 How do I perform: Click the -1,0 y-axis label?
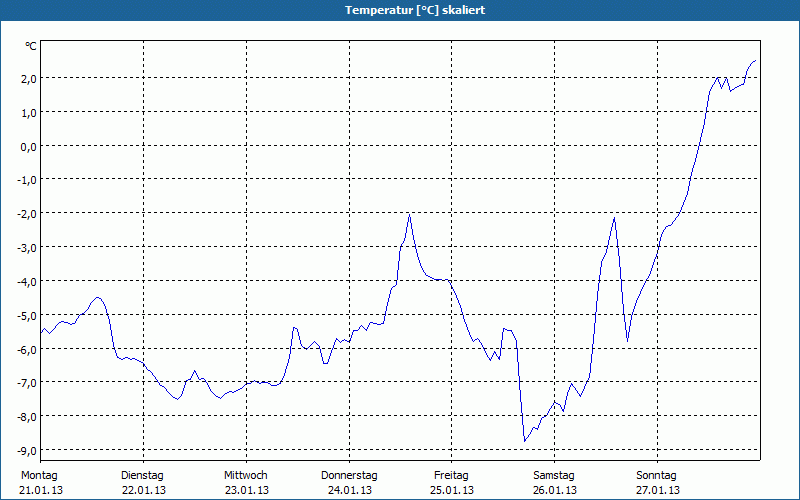[27, 180]
